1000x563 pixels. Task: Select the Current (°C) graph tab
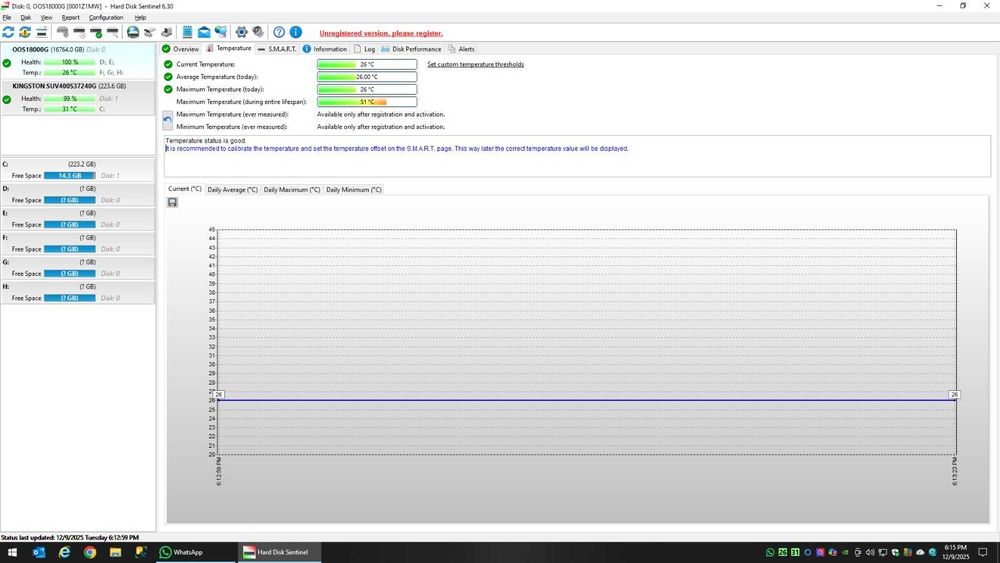coord(184,189)
